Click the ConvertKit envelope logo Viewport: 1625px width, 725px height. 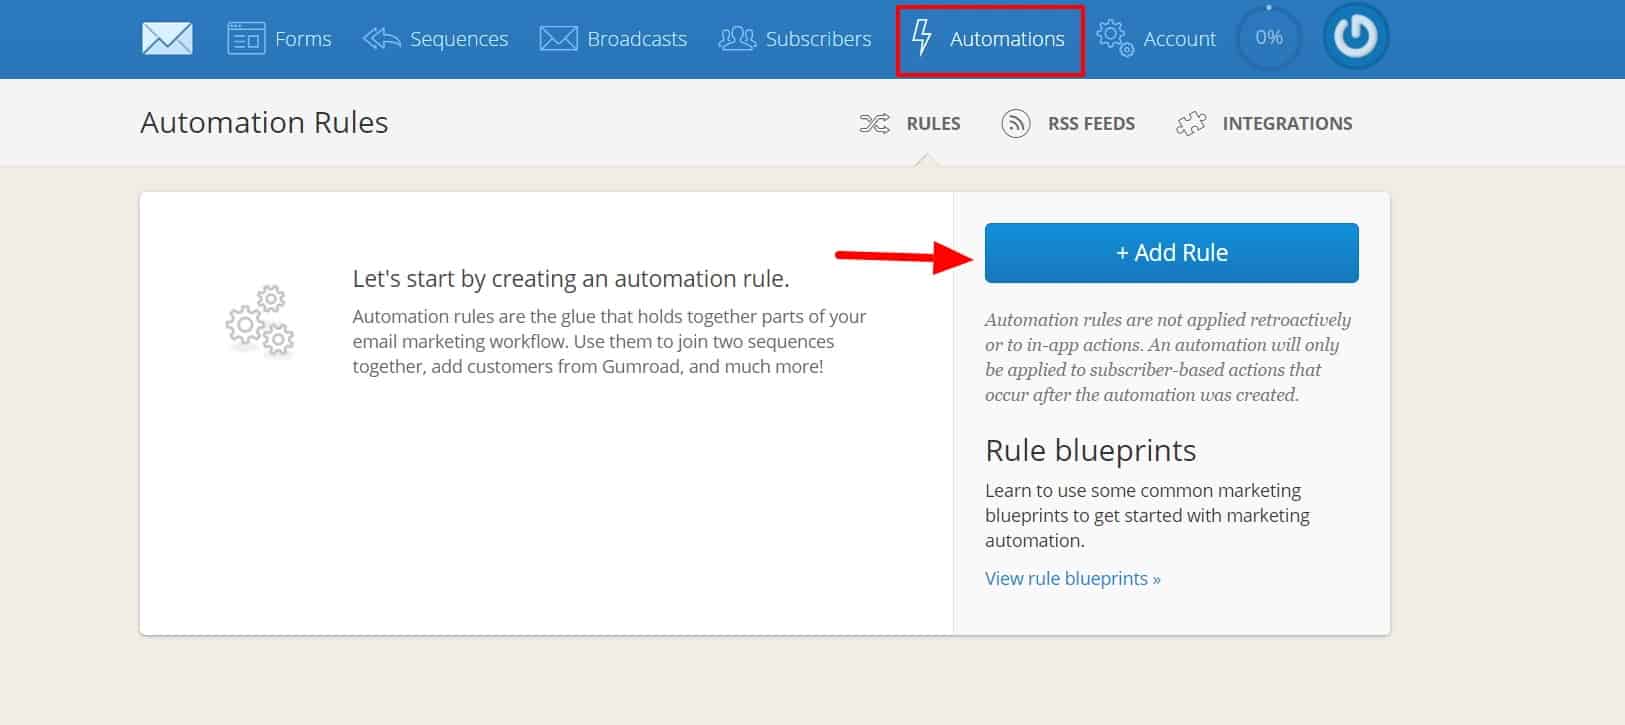click(167, 39)
